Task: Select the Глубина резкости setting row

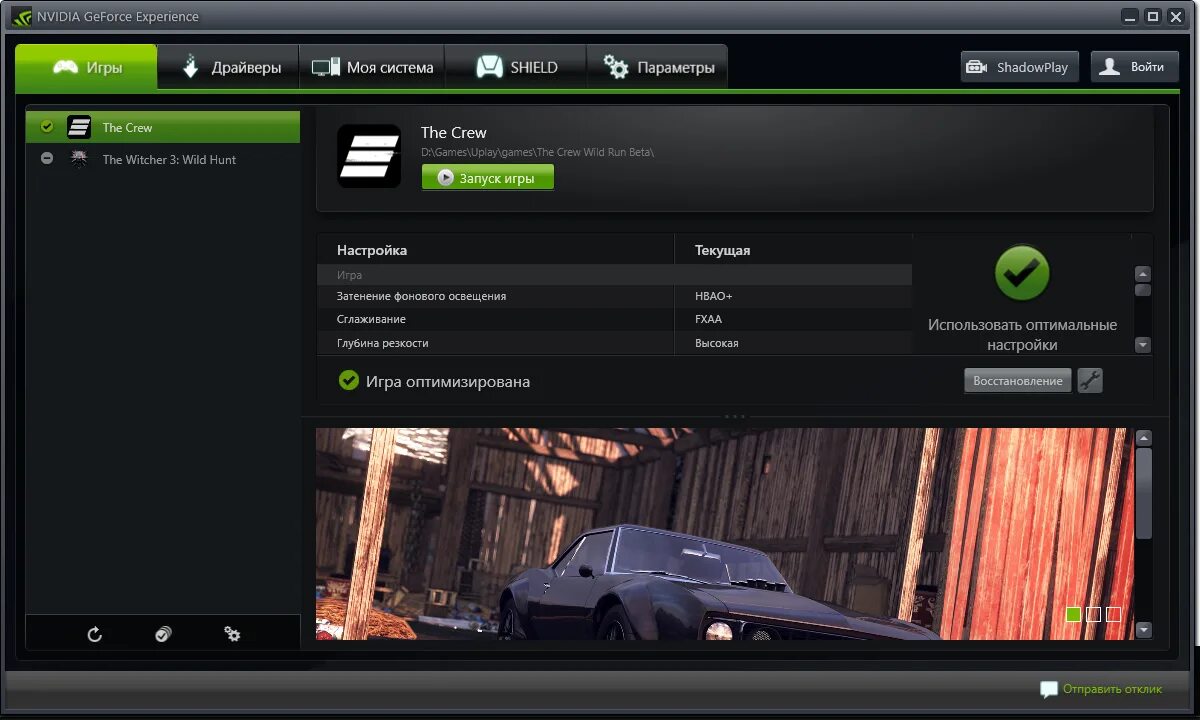Action: (614, 343)
